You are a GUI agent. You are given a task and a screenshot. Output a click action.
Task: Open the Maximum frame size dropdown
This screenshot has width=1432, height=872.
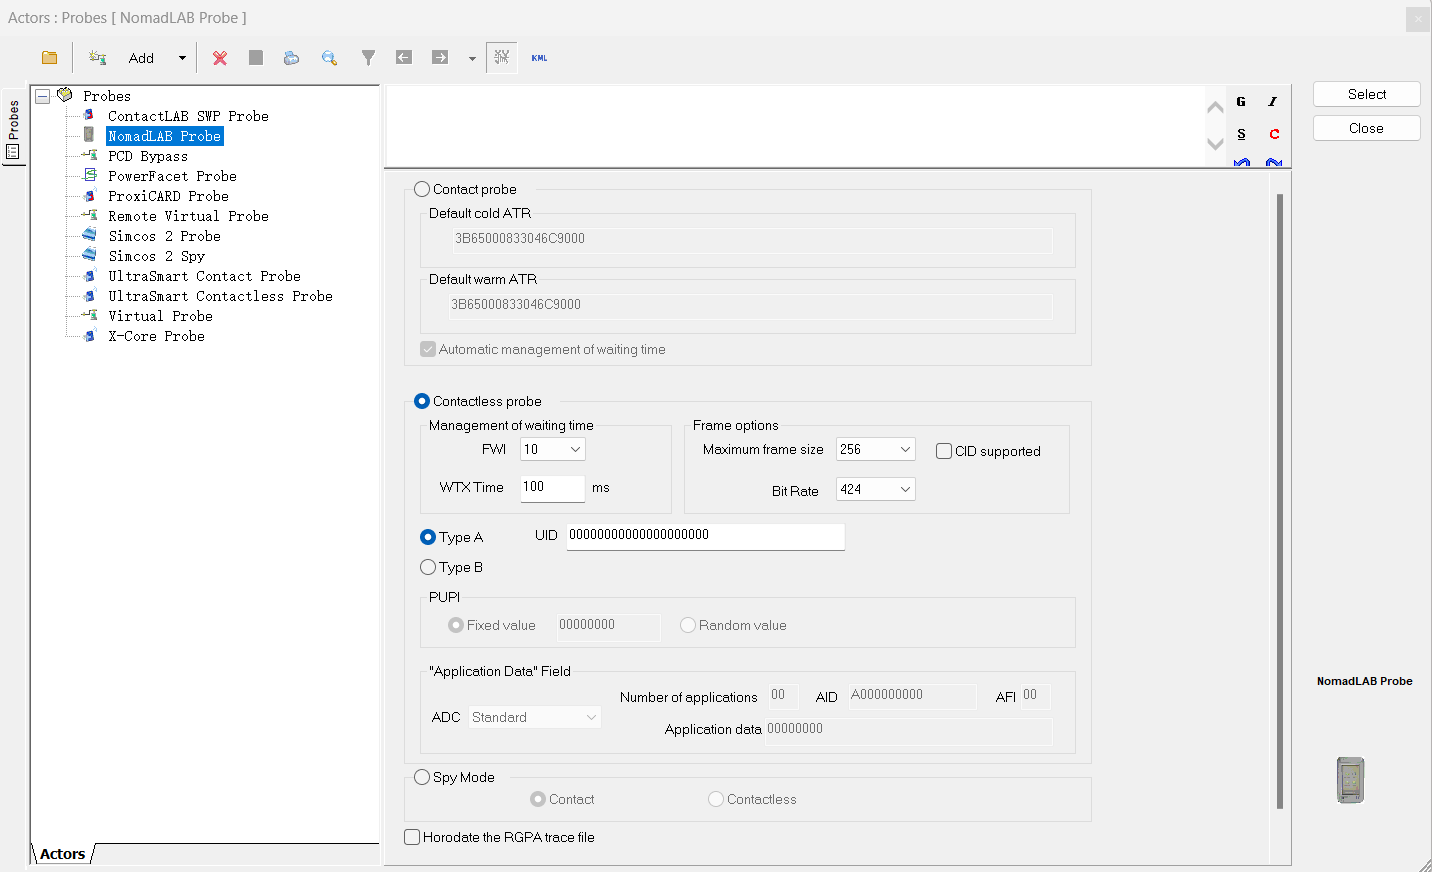[x=876, y=450]
